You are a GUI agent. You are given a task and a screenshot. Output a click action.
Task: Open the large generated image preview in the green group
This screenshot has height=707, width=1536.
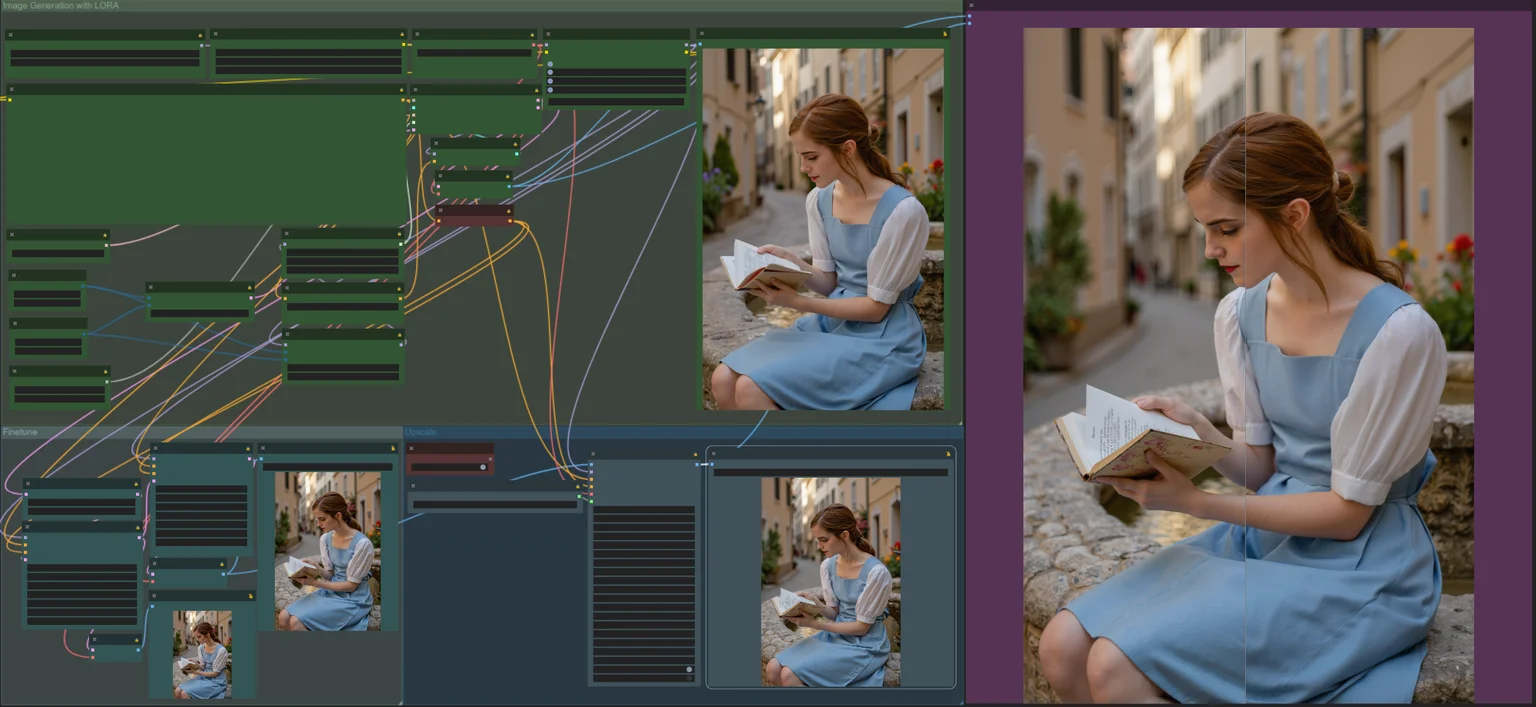823,229
